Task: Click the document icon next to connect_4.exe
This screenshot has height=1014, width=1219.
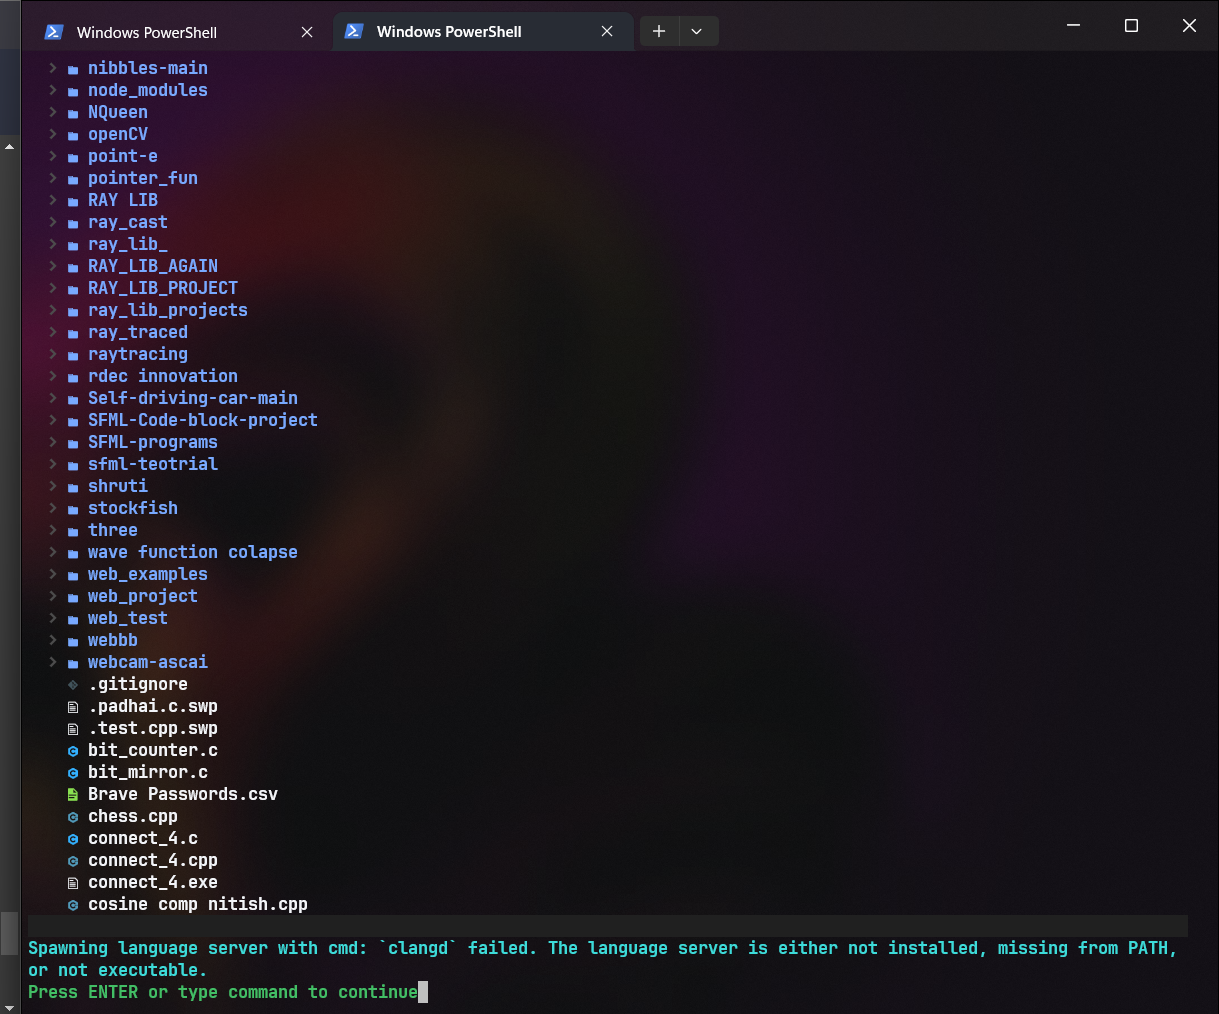Action: [71, 882]
